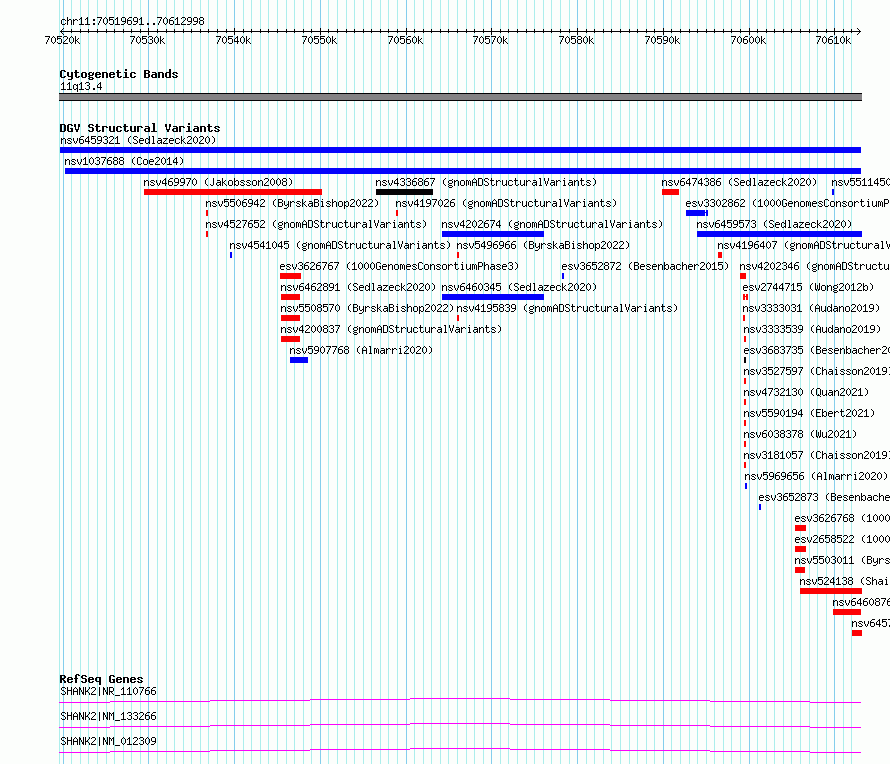This screenshot has width=890, height=764.
Task: Select the DGV Structural Variants track heading
Action: coord(140,128)
